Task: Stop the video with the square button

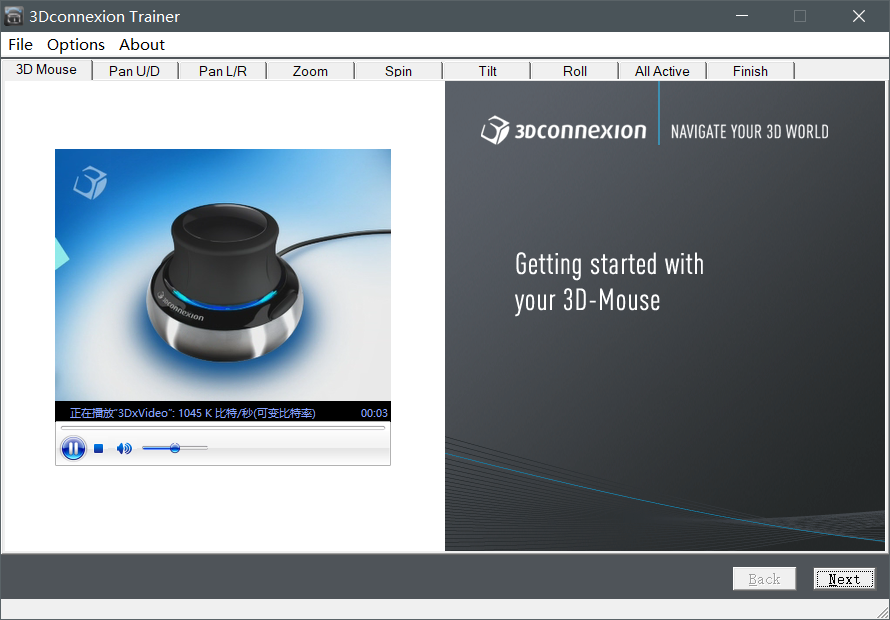Action: (99, 449)
